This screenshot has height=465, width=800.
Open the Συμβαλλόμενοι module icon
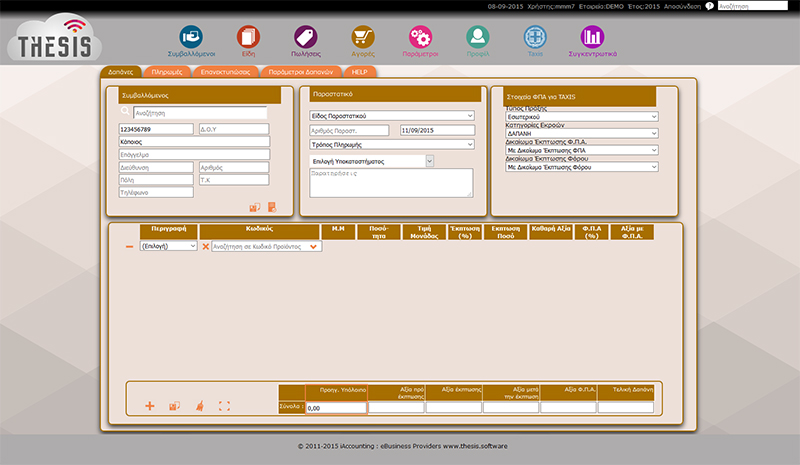190,38
